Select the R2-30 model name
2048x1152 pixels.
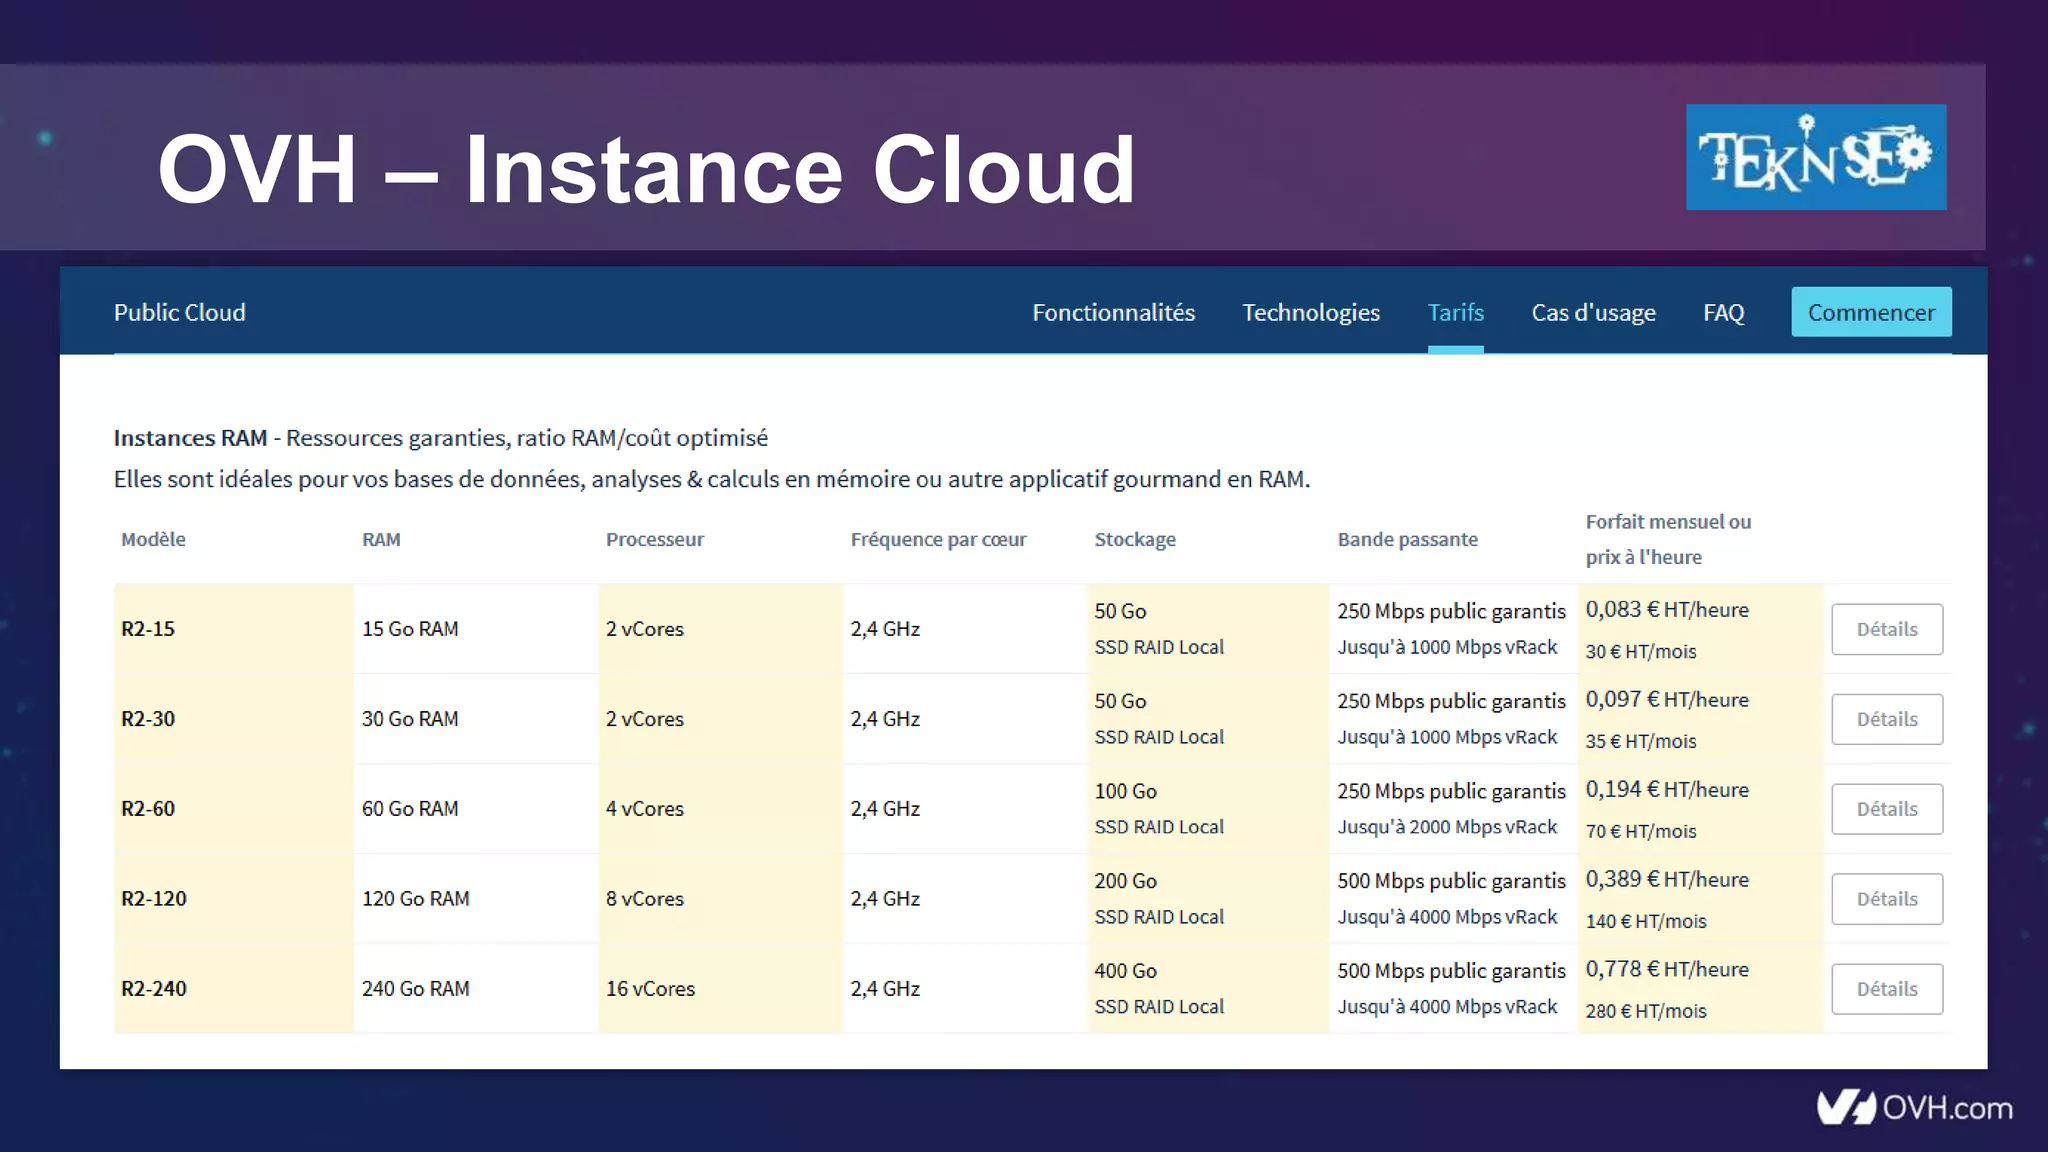coord(148,719)
